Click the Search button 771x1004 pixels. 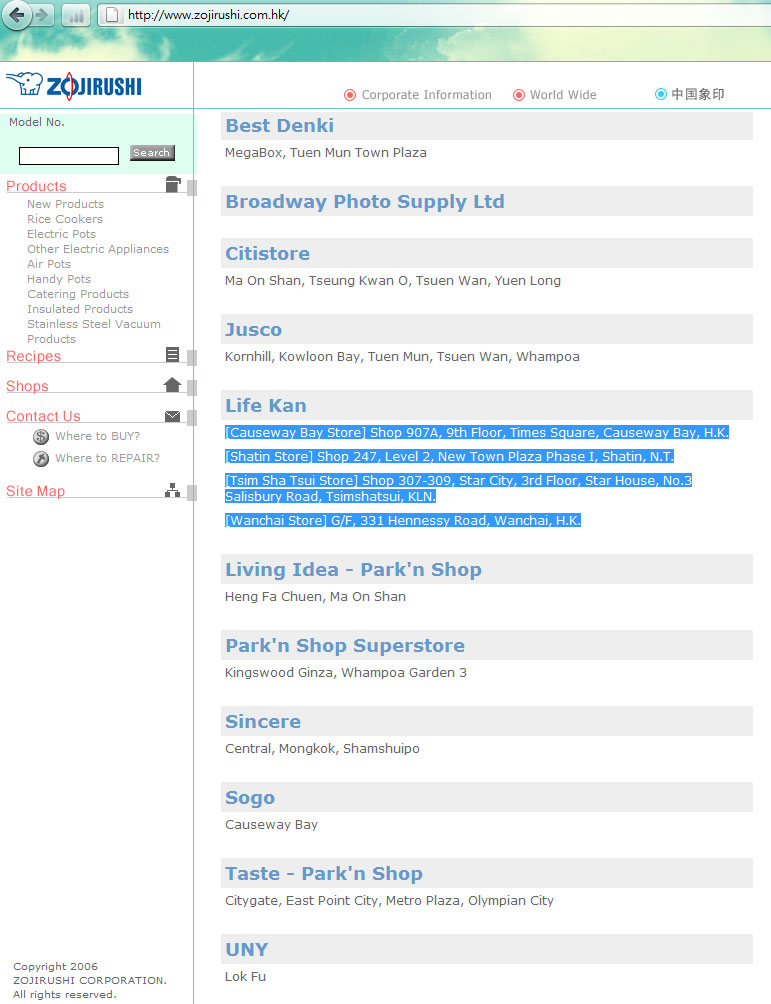point(152,152)
